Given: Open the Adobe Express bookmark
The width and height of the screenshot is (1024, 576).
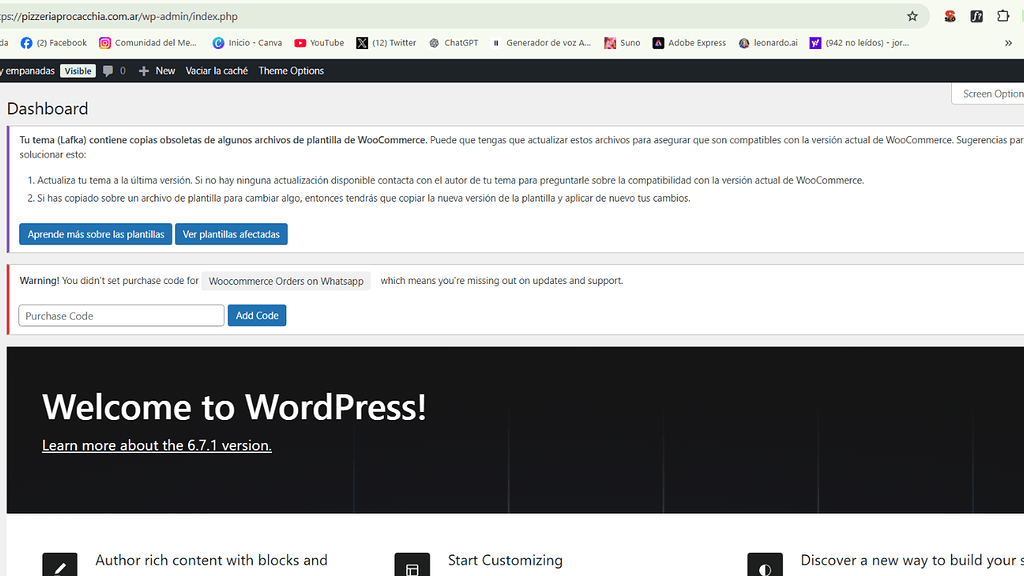Looking at the screenshot, I should click(689, 43).
